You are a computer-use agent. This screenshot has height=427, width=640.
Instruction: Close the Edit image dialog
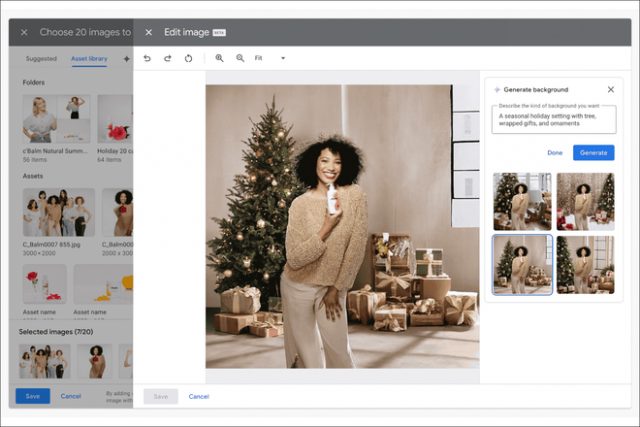148,32
